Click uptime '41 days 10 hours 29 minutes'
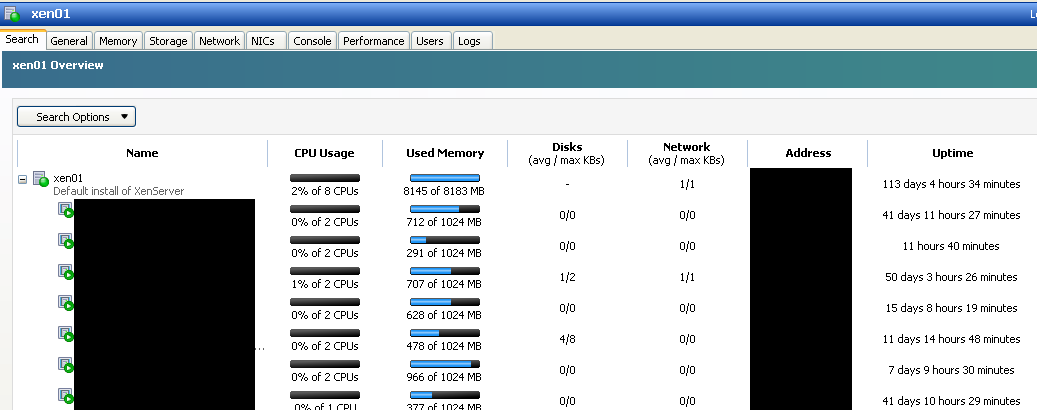 tap(951, 401)
